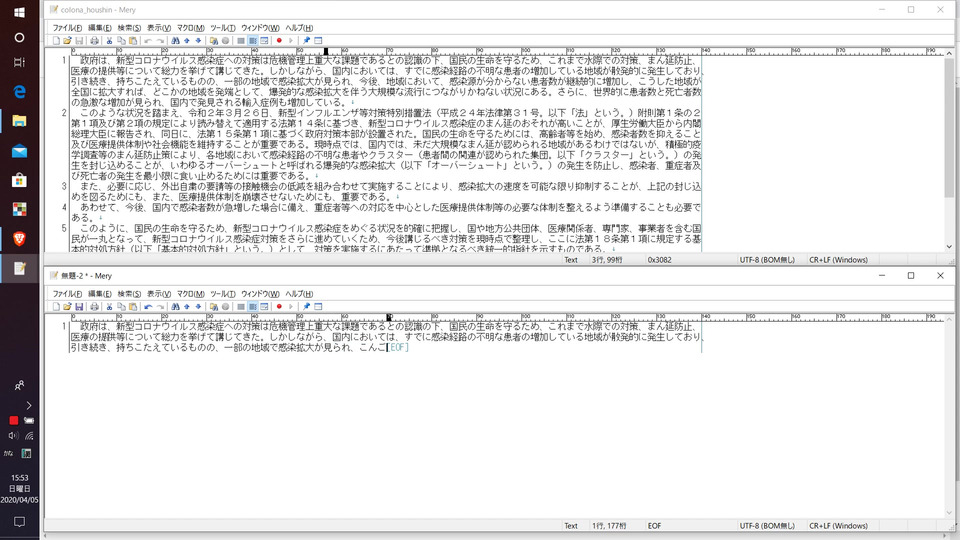Open Task View on the taskbar

click(x=20, y=62)
